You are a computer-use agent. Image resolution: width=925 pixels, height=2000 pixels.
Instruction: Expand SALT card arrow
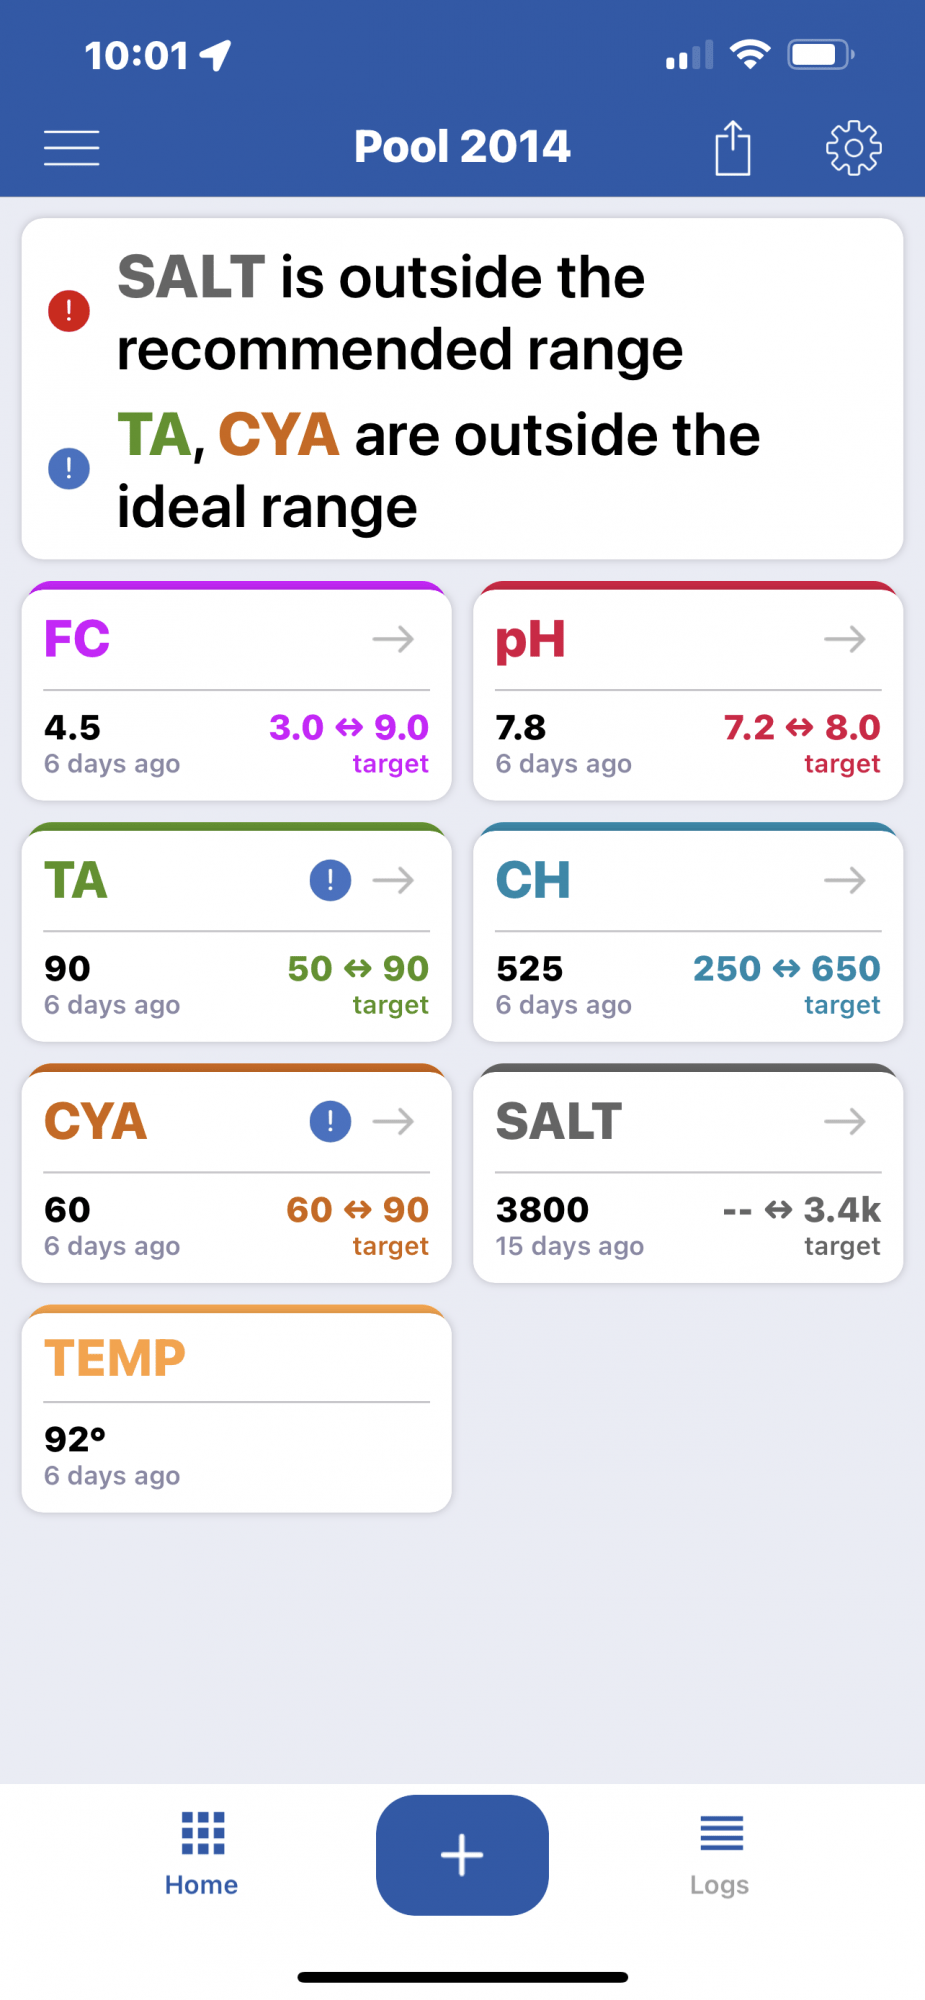845,1121
